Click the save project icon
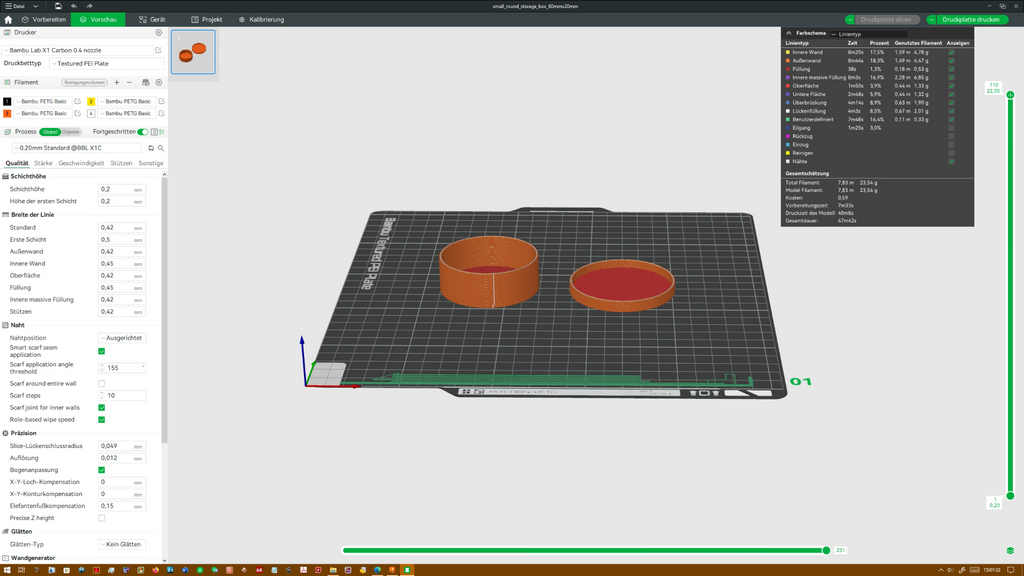The height and width of the screenshot is (576, 1024). click(58, 6)
